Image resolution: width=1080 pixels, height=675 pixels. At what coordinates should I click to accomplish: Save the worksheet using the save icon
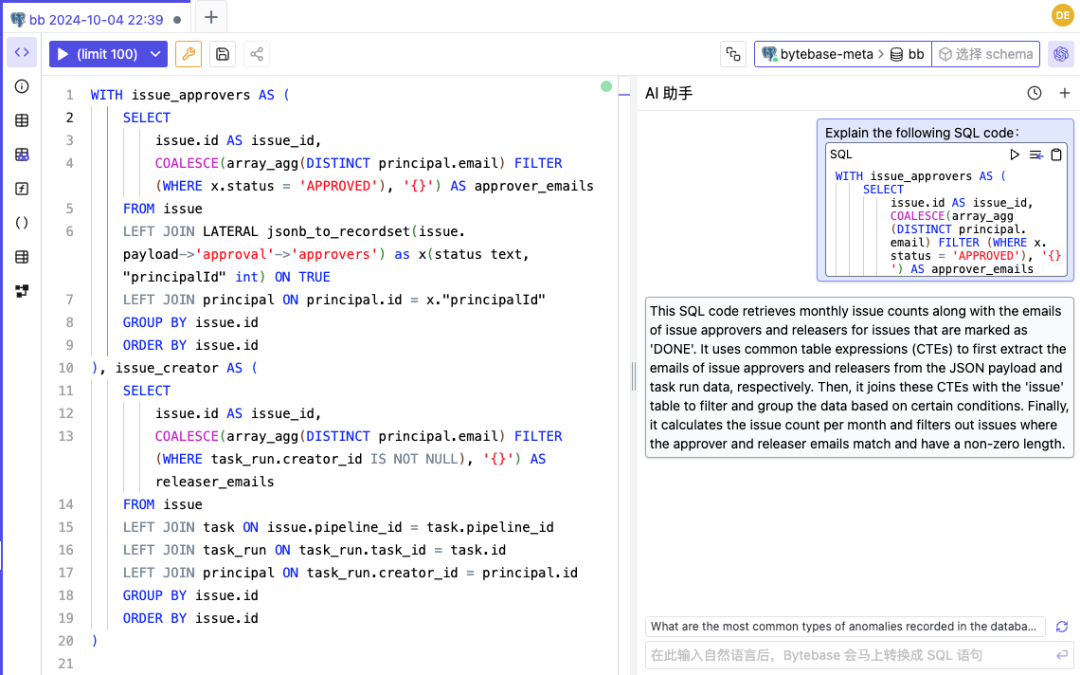click(x=221, y=53)
